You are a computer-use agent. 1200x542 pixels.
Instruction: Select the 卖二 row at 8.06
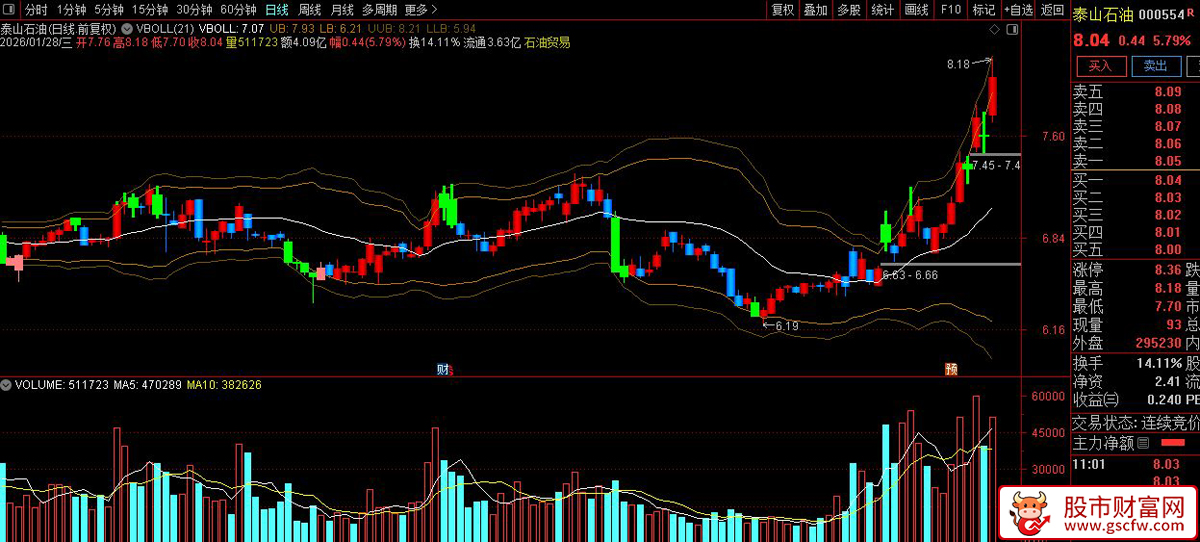tap(1135, 144)
